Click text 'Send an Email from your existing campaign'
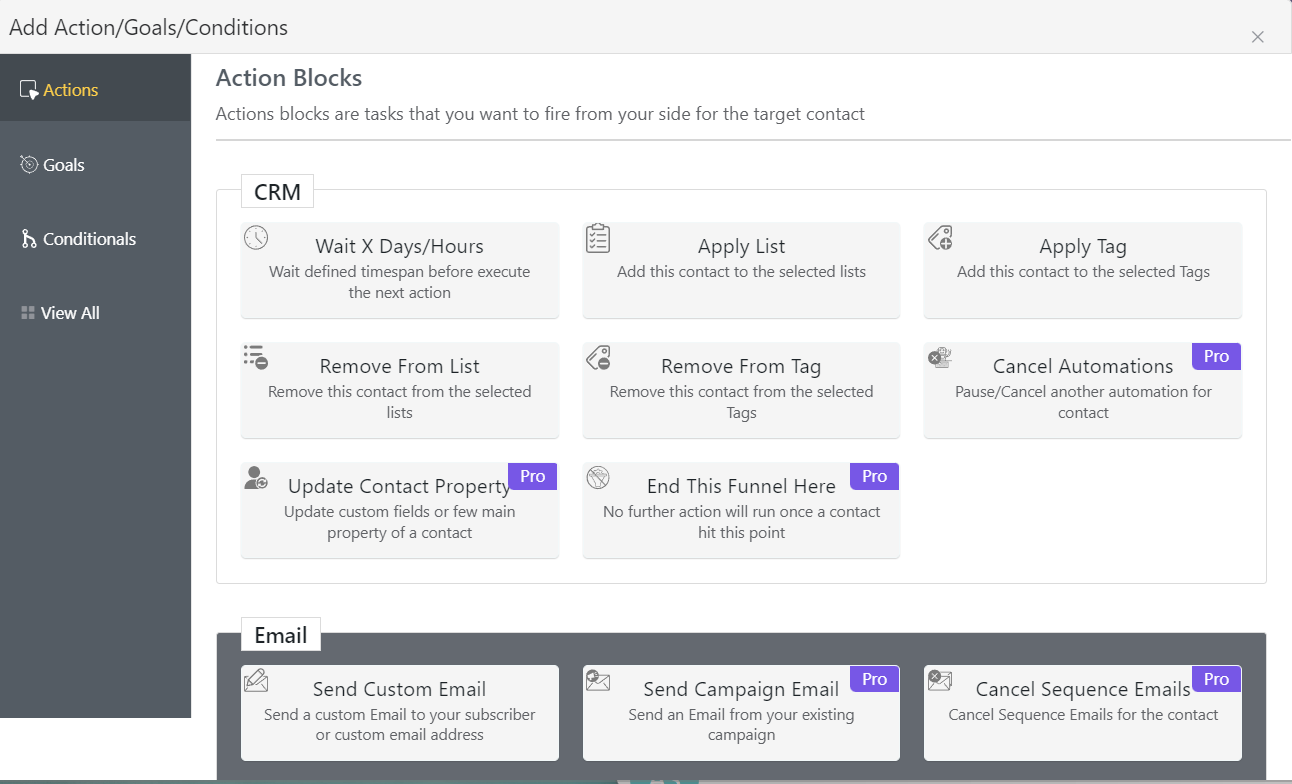Screen dimensions: 1292x784 tap(741, 725)
